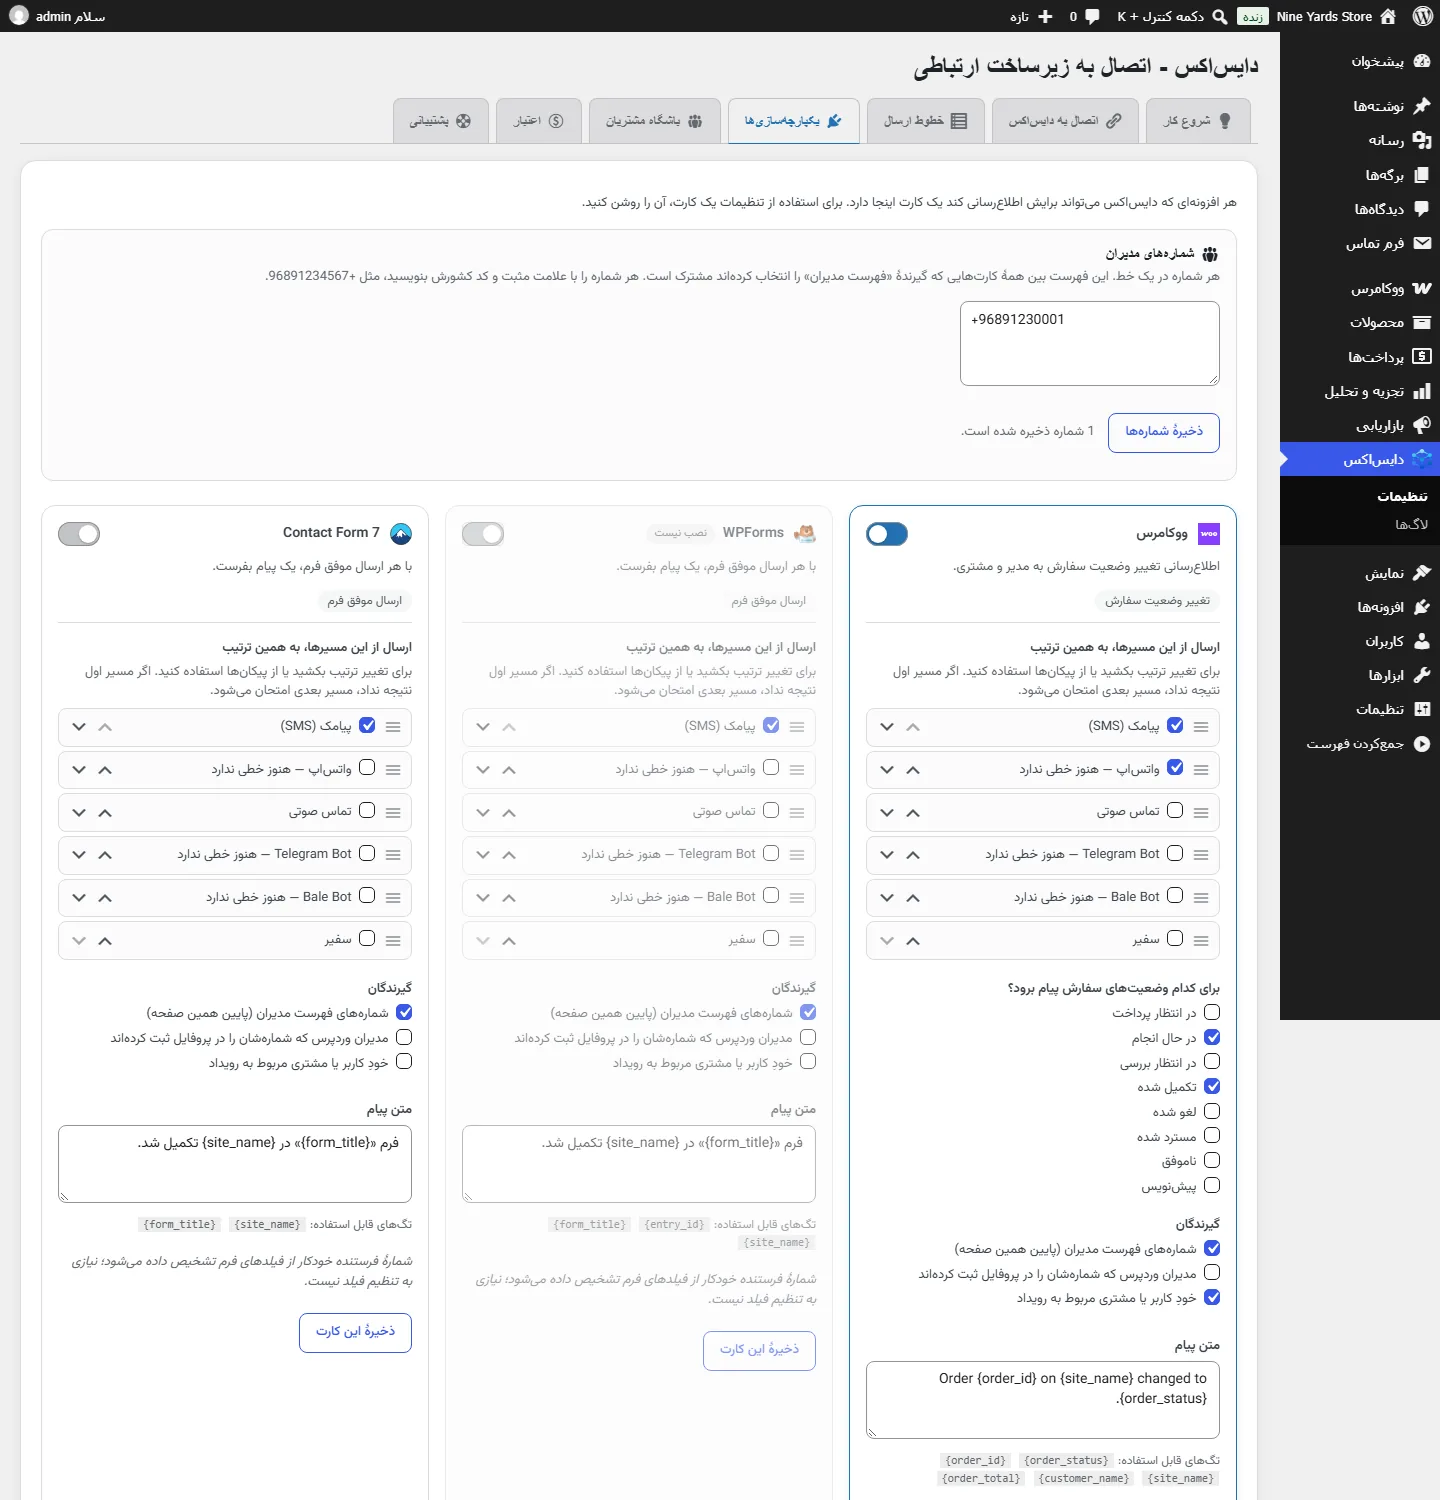Image resolution: width=1440 pixels, height=1500 pixels.
Task: Move Contact Form 7 SMS route down
Action: tap(79, 727)
